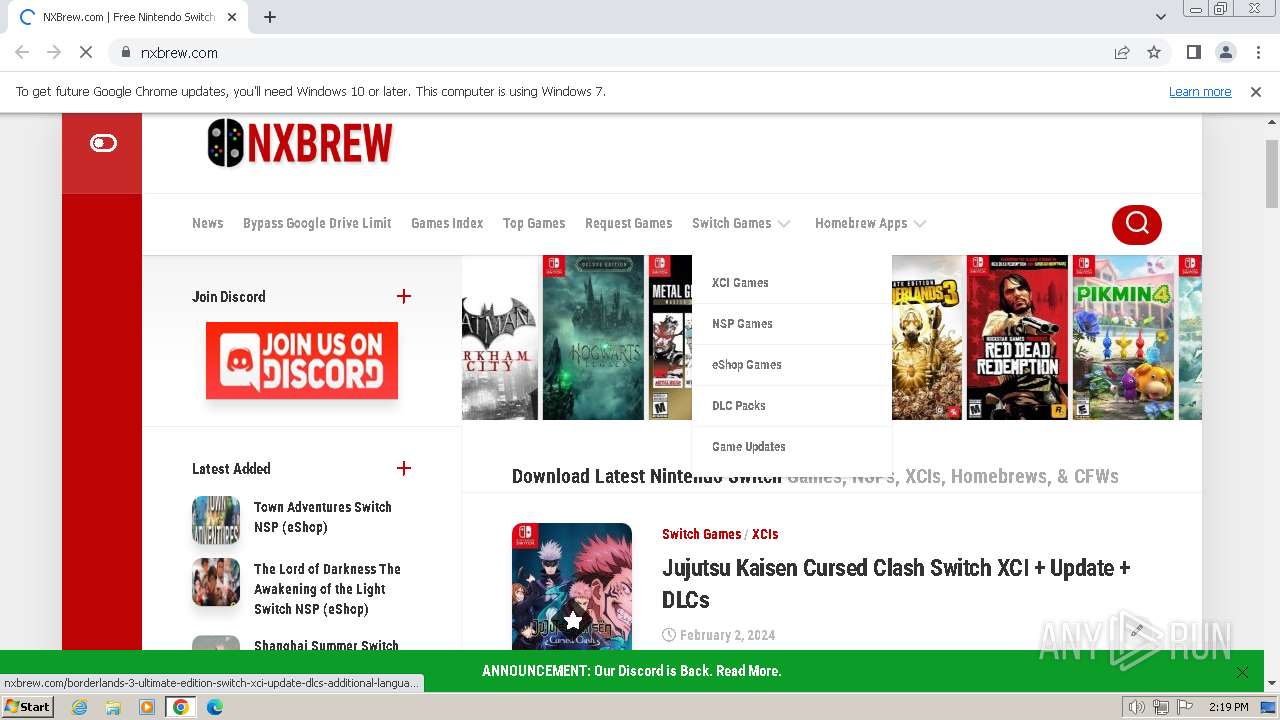Click the Join Us On Discord banner

(302, 360)
